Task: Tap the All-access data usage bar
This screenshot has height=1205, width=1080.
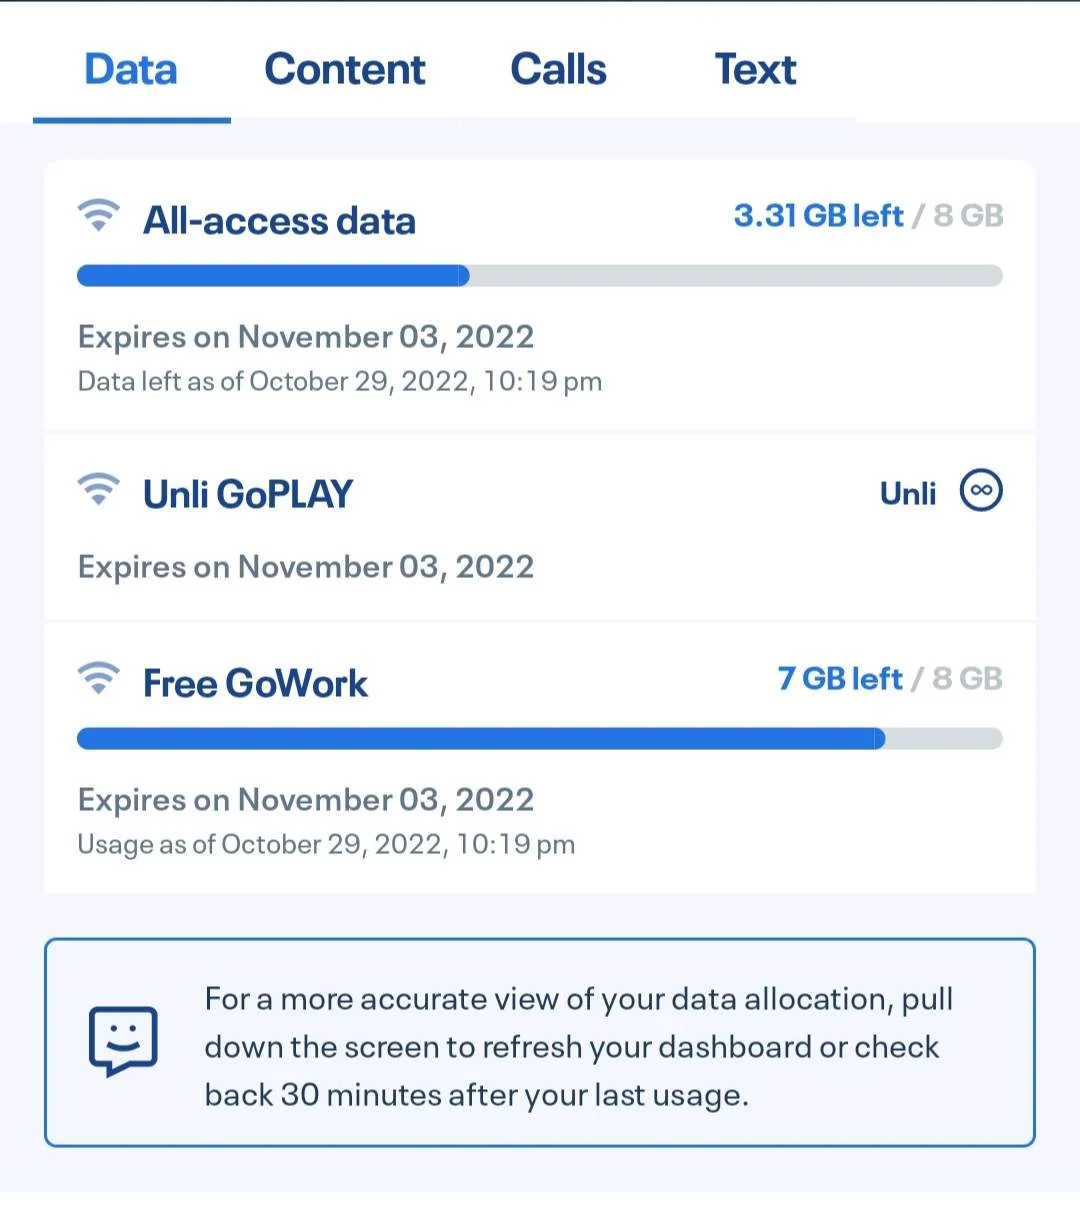Action: 540,276
